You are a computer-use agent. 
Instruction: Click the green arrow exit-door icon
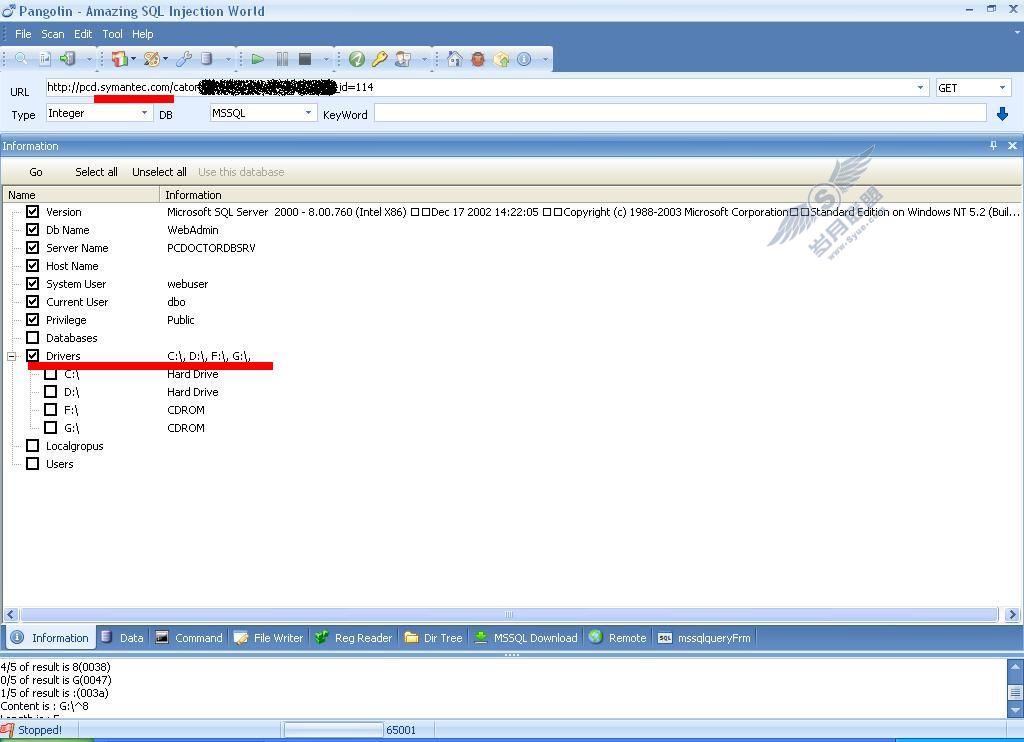68,59
